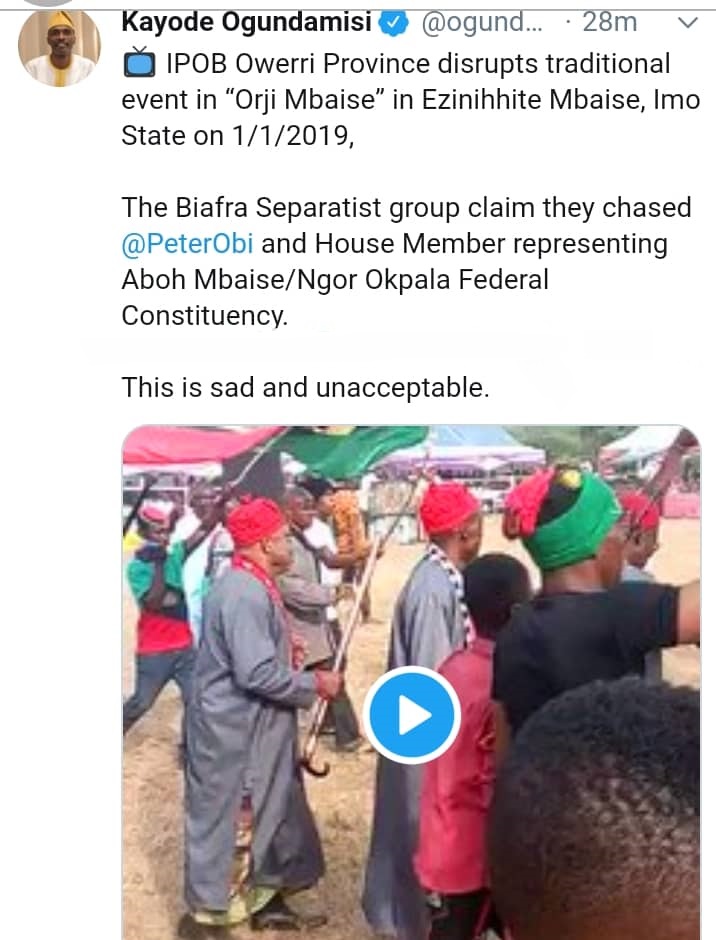Click the TV emoji icon in tweet
Image resolution: width=716 pixels, height=940 pixels.
(x=140, y=66)
